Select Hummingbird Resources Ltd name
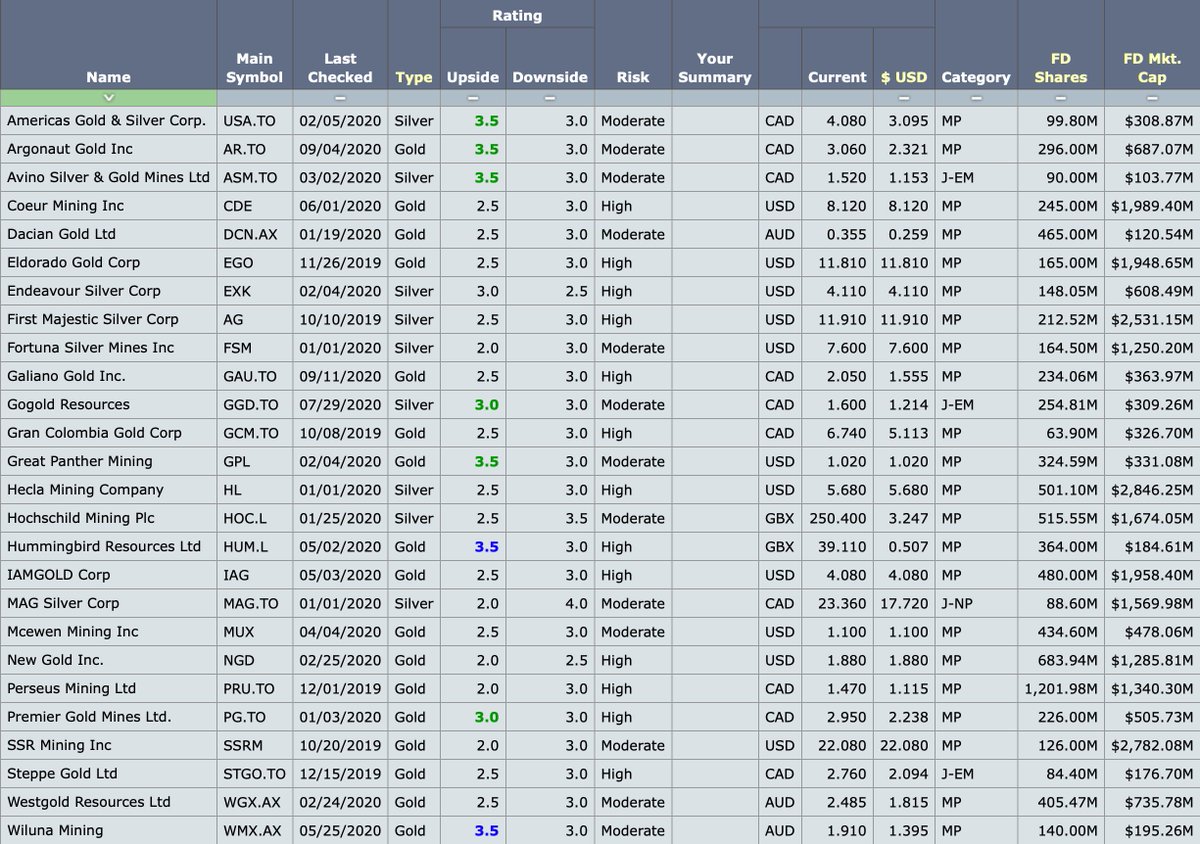The height and width of the screenshot is (844, 1200). 104,547
